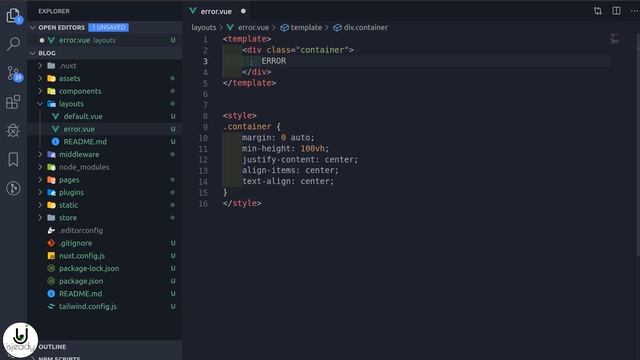Click the opening style tag on line 8

pyautogui.click(x=240, y=116)
